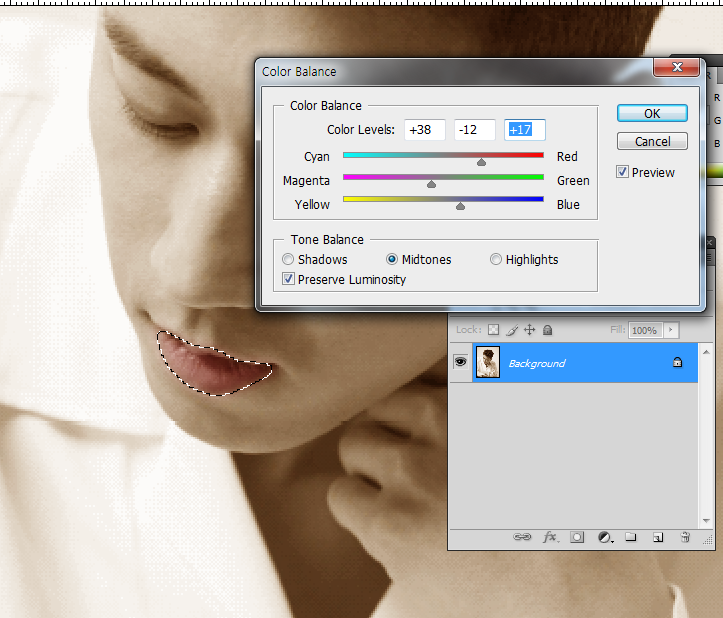The image size is (723, 618).
Task: Toggle Lock image pixels brush icon
Action: (512, 330)
